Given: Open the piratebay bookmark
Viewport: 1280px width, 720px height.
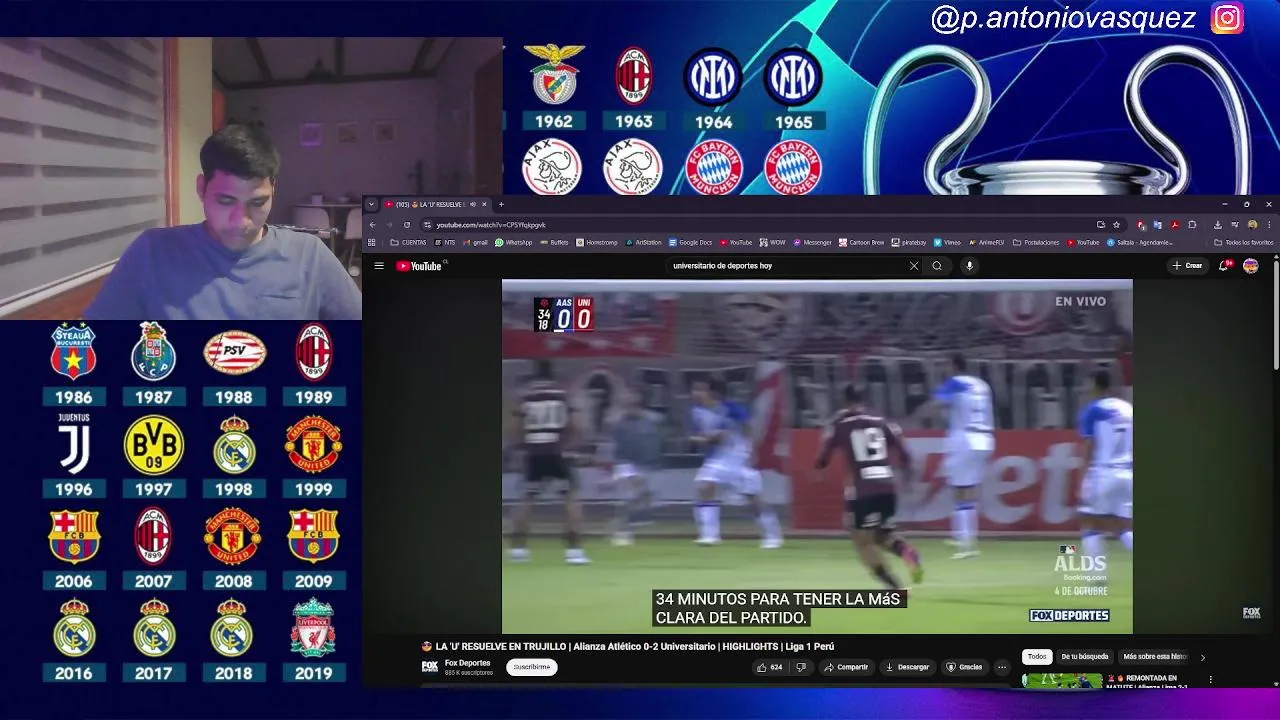Looking at the screenshot, I should pyautogui.click(x=909, y=242).
